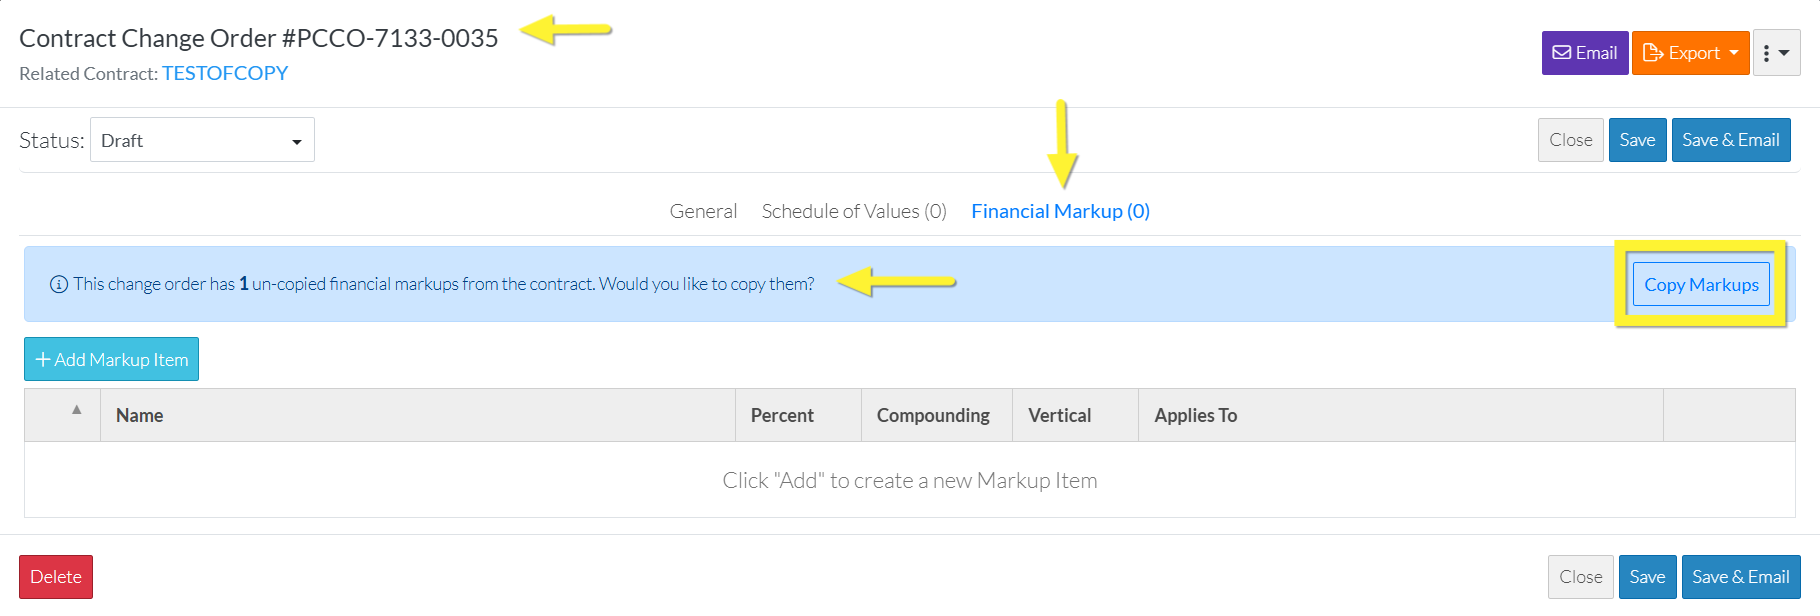
Task: Click the top Close button
Action: point(1571,140)
